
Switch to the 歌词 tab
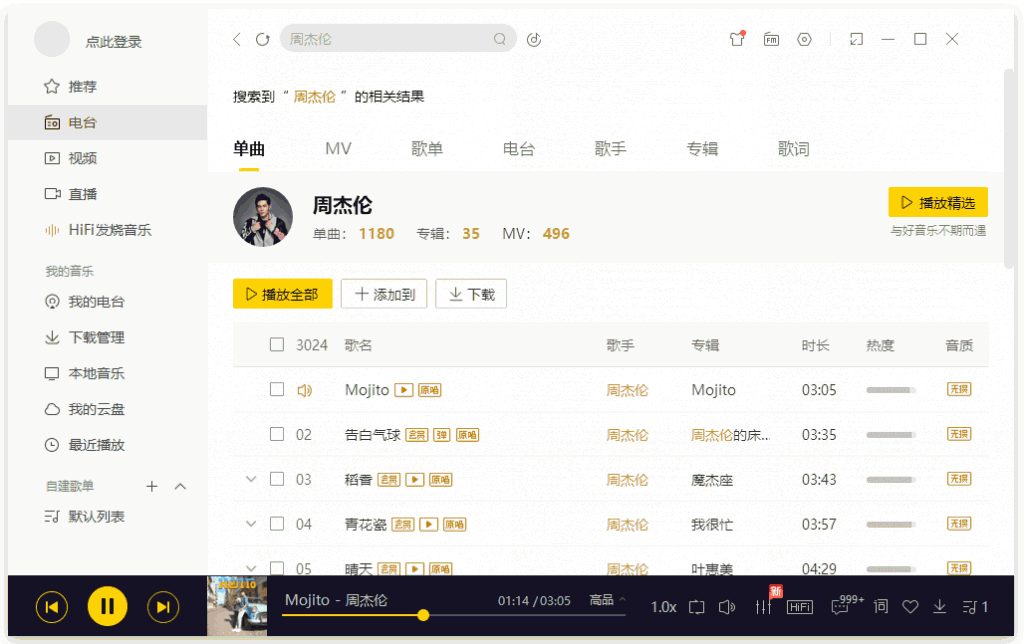(793, 148)
